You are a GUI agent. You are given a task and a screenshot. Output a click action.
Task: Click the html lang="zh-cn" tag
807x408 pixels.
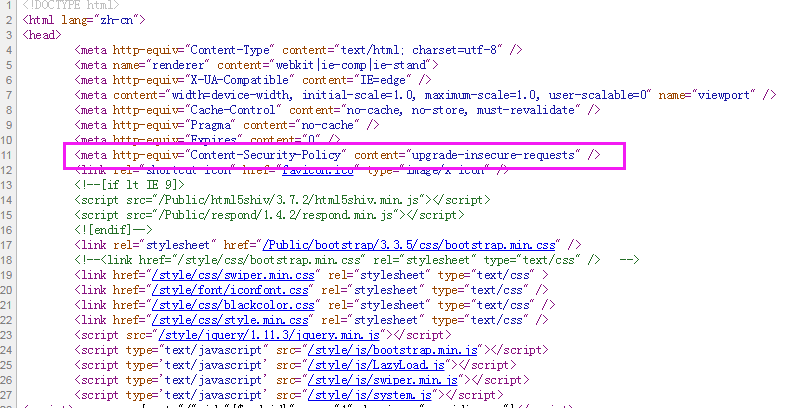pos(84,20)
